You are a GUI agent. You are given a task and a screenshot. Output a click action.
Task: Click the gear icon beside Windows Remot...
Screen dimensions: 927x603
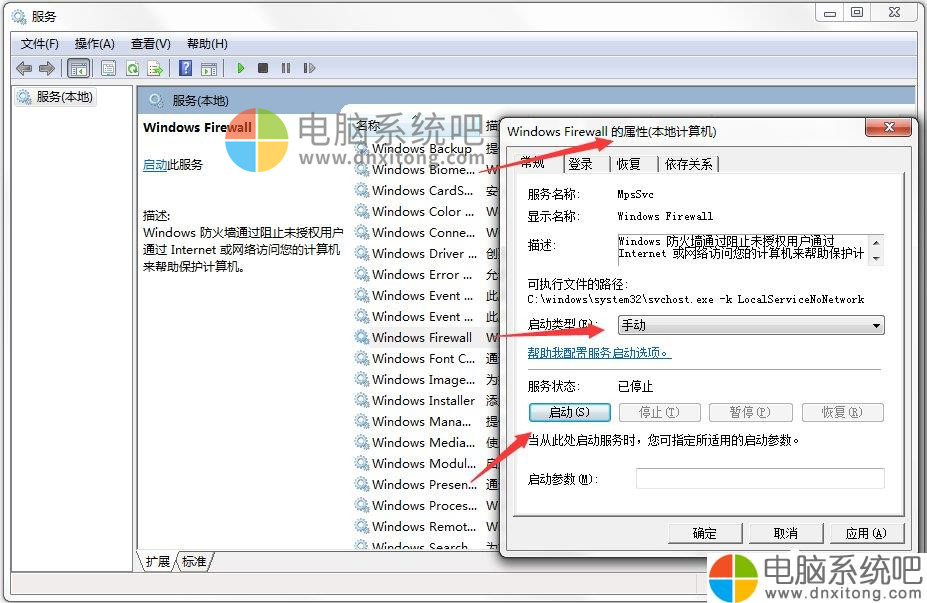click(361, 526)
